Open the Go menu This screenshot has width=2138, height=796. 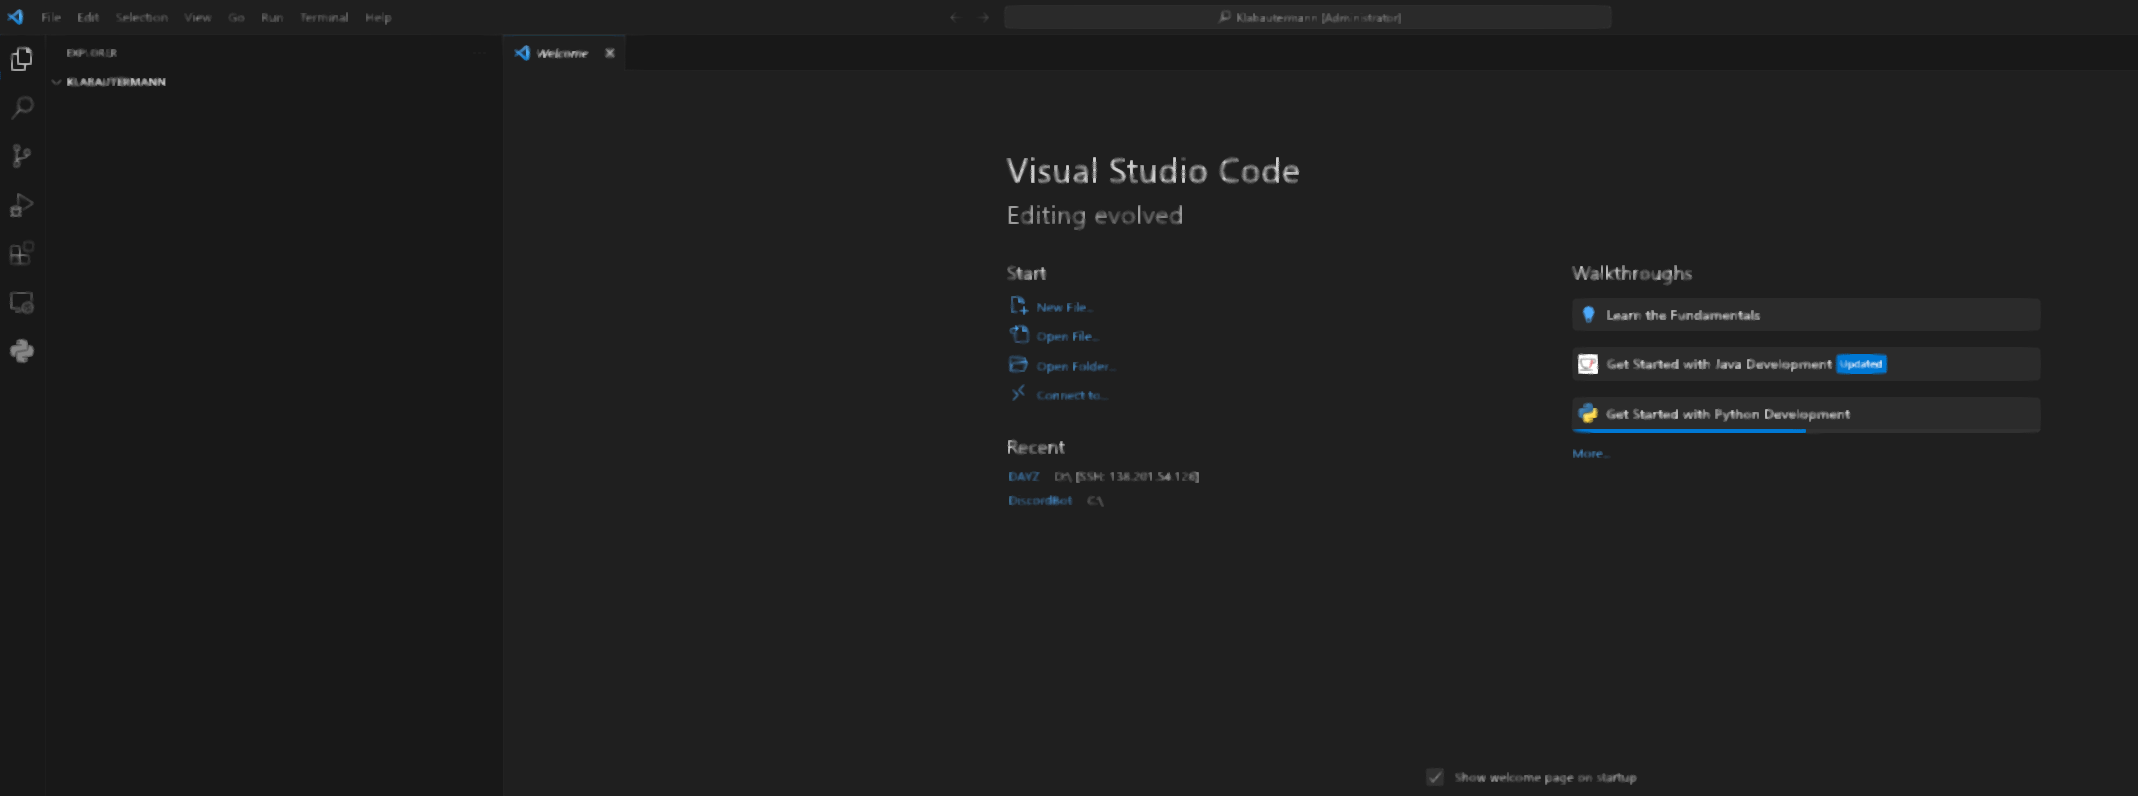236,17
